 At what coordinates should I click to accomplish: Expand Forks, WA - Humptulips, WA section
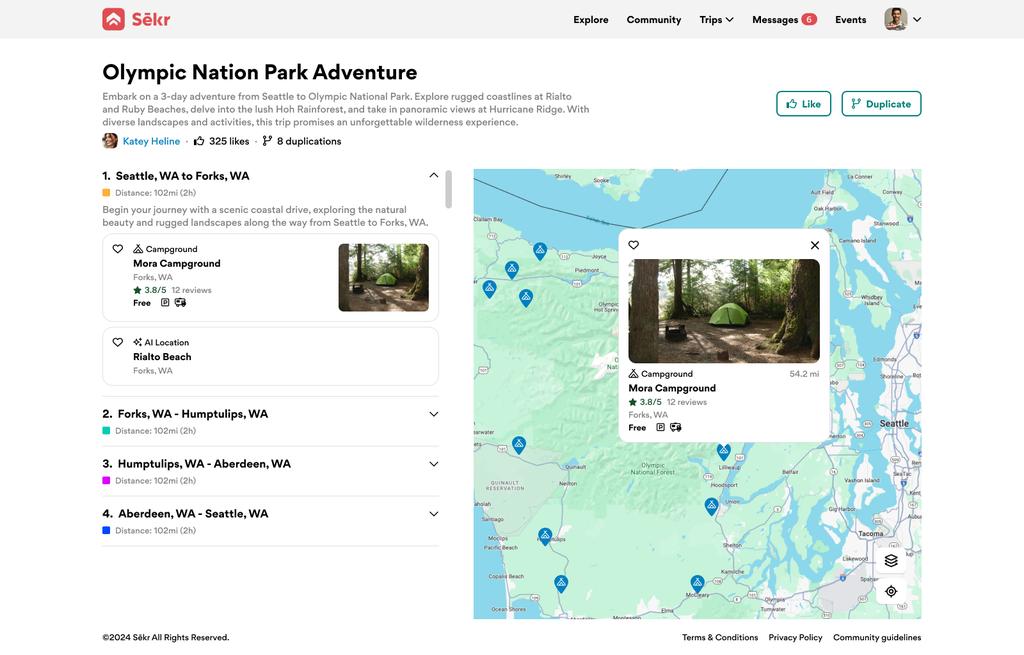coord(434,414)
